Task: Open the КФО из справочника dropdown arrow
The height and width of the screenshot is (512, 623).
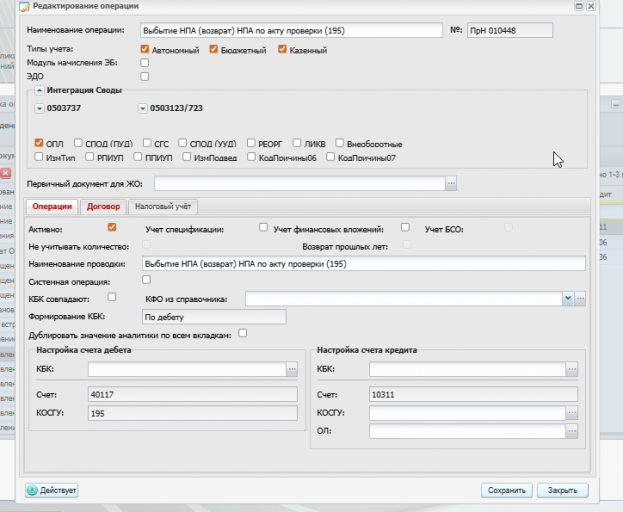Action: [x=568, y=298]
